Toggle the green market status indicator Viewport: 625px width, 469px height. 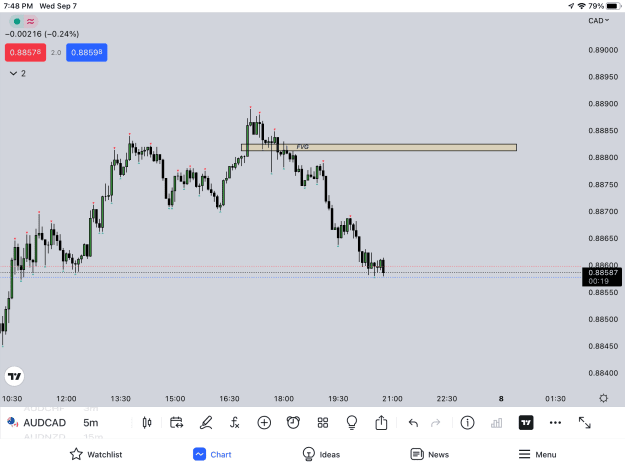[x=17, y=22]
